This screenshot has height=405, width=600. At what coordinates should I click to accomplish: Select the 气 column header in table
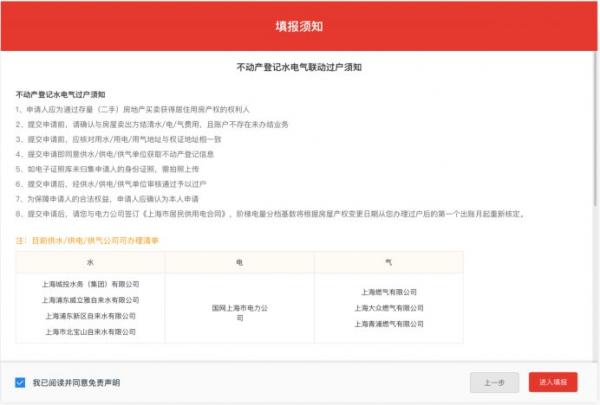(389, 263)
